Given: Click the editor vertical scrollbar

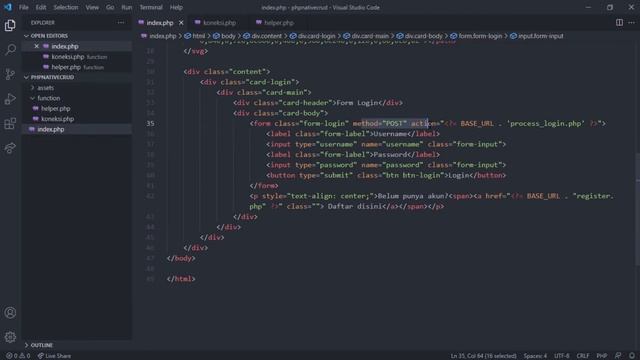Looking at the screenshot, I should tap(637, 209).
